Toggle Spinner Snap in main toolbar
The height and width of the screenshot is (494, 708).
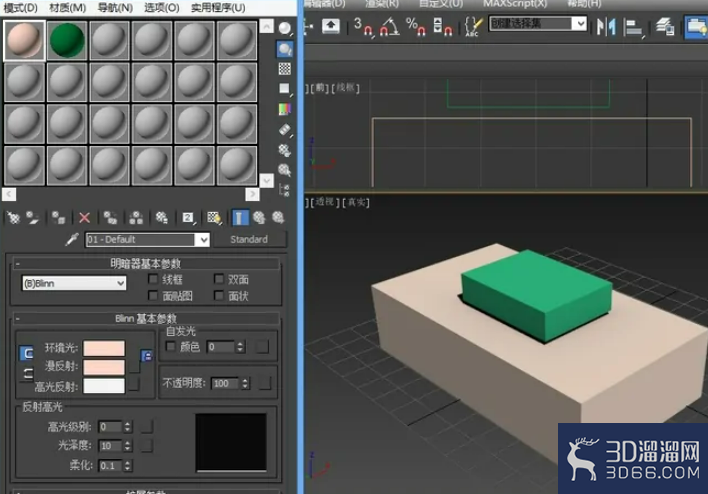pos(442,27)
